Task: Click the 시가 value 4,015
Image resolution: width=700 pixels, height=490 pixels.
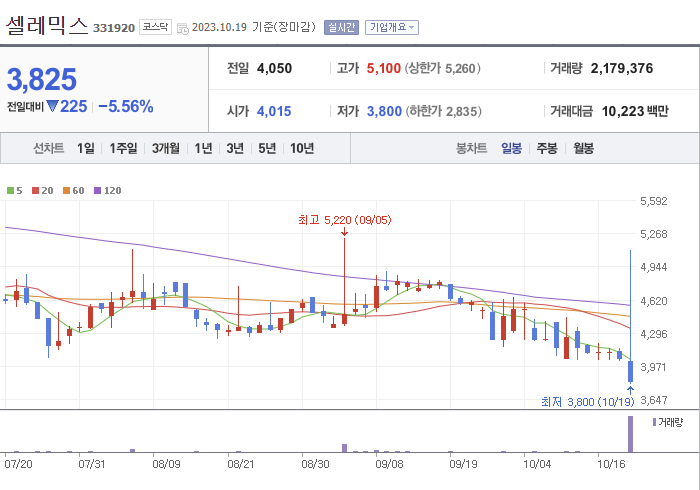Action: coord(274,111)
